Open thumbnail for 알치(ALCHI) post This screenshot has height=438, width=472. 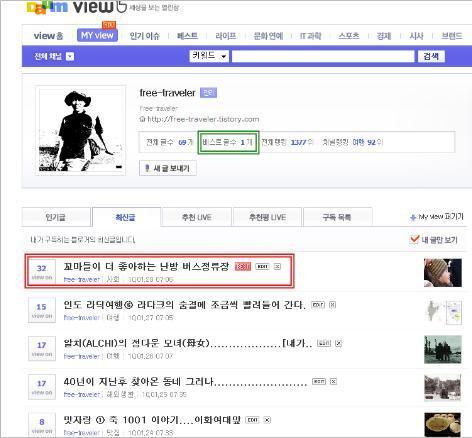pos(443,349)
